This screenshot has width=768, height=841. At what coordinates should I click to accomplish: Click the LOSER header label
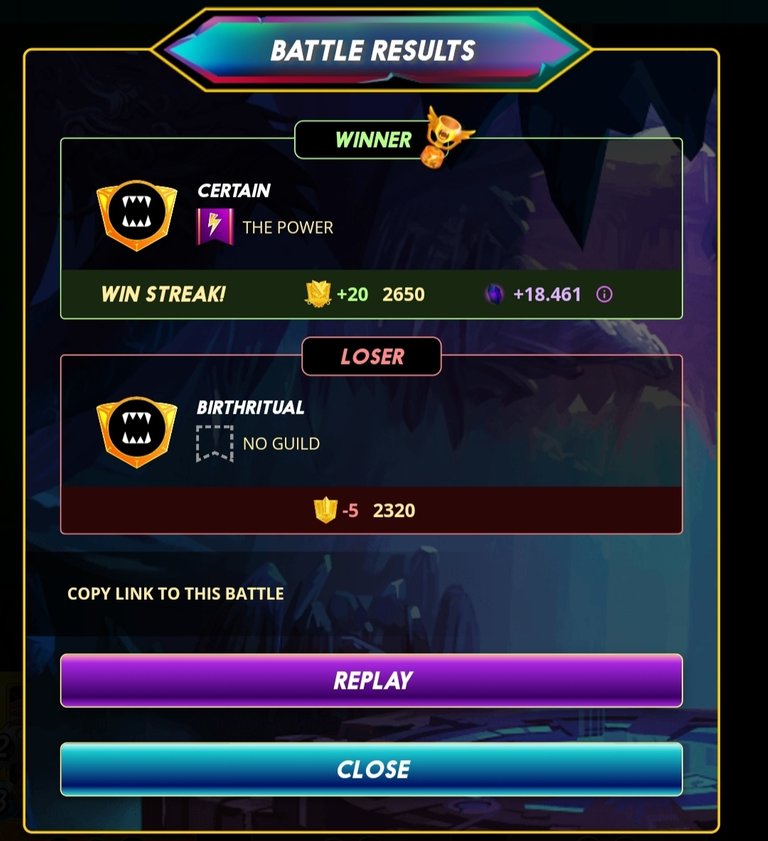372,357
